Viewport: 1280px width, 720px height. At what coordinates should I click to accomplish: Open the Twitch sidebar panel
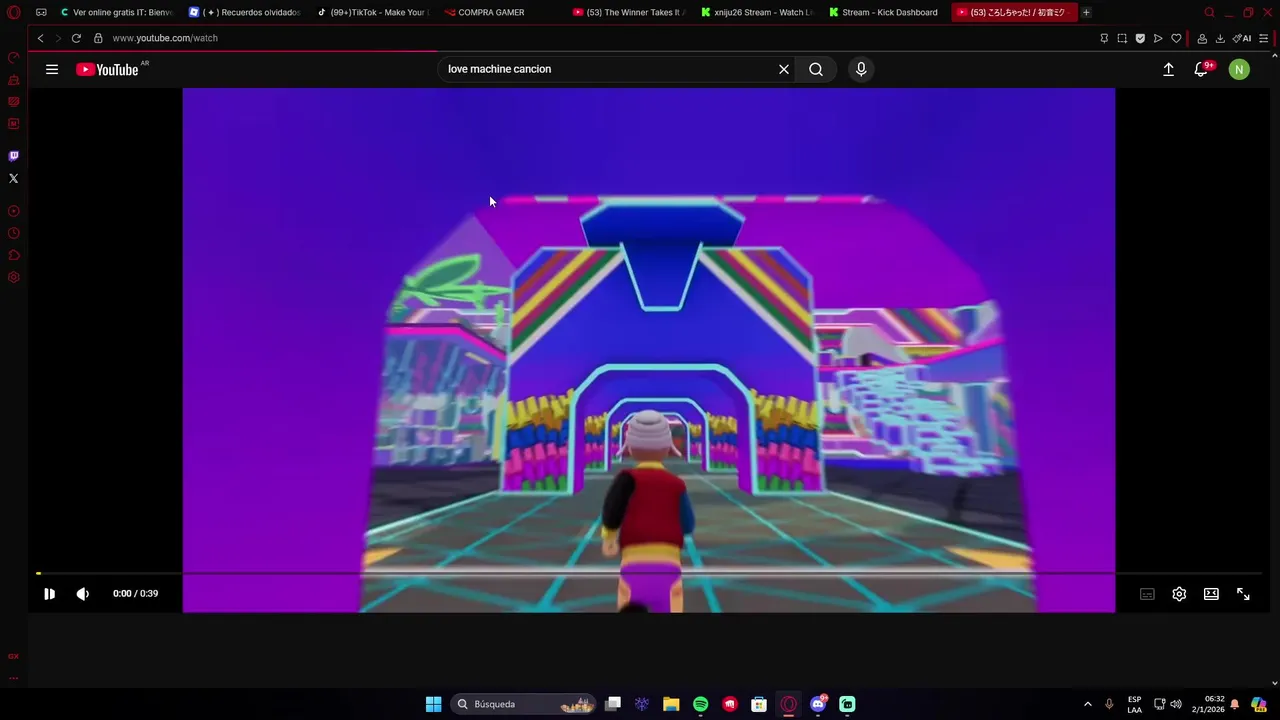14,156
